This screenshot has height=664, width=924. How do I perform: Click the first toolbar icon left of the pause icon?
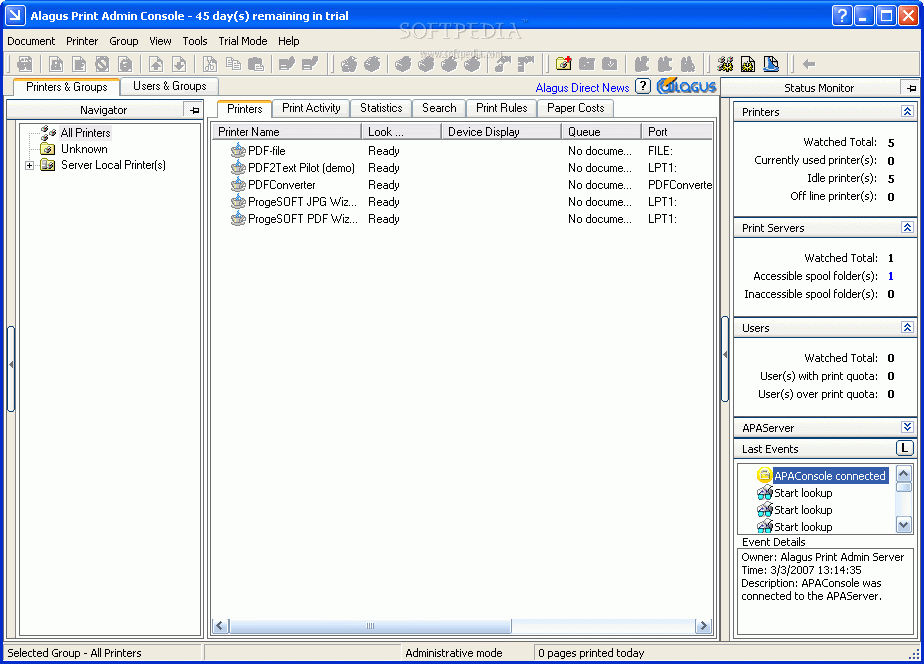point(25,64)
